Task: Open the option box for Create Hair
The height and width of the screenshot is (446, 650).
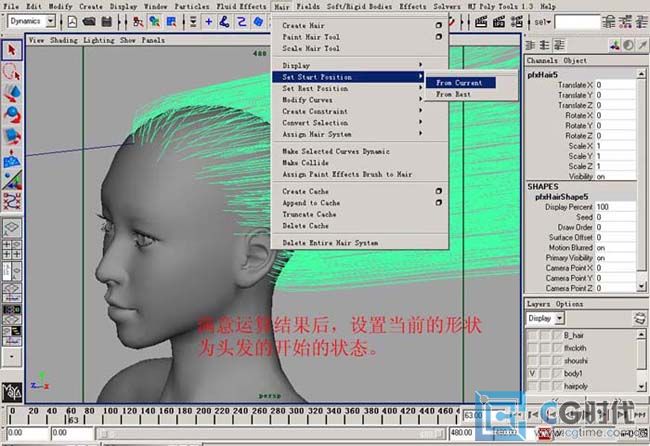Action: tap(438, 26)
